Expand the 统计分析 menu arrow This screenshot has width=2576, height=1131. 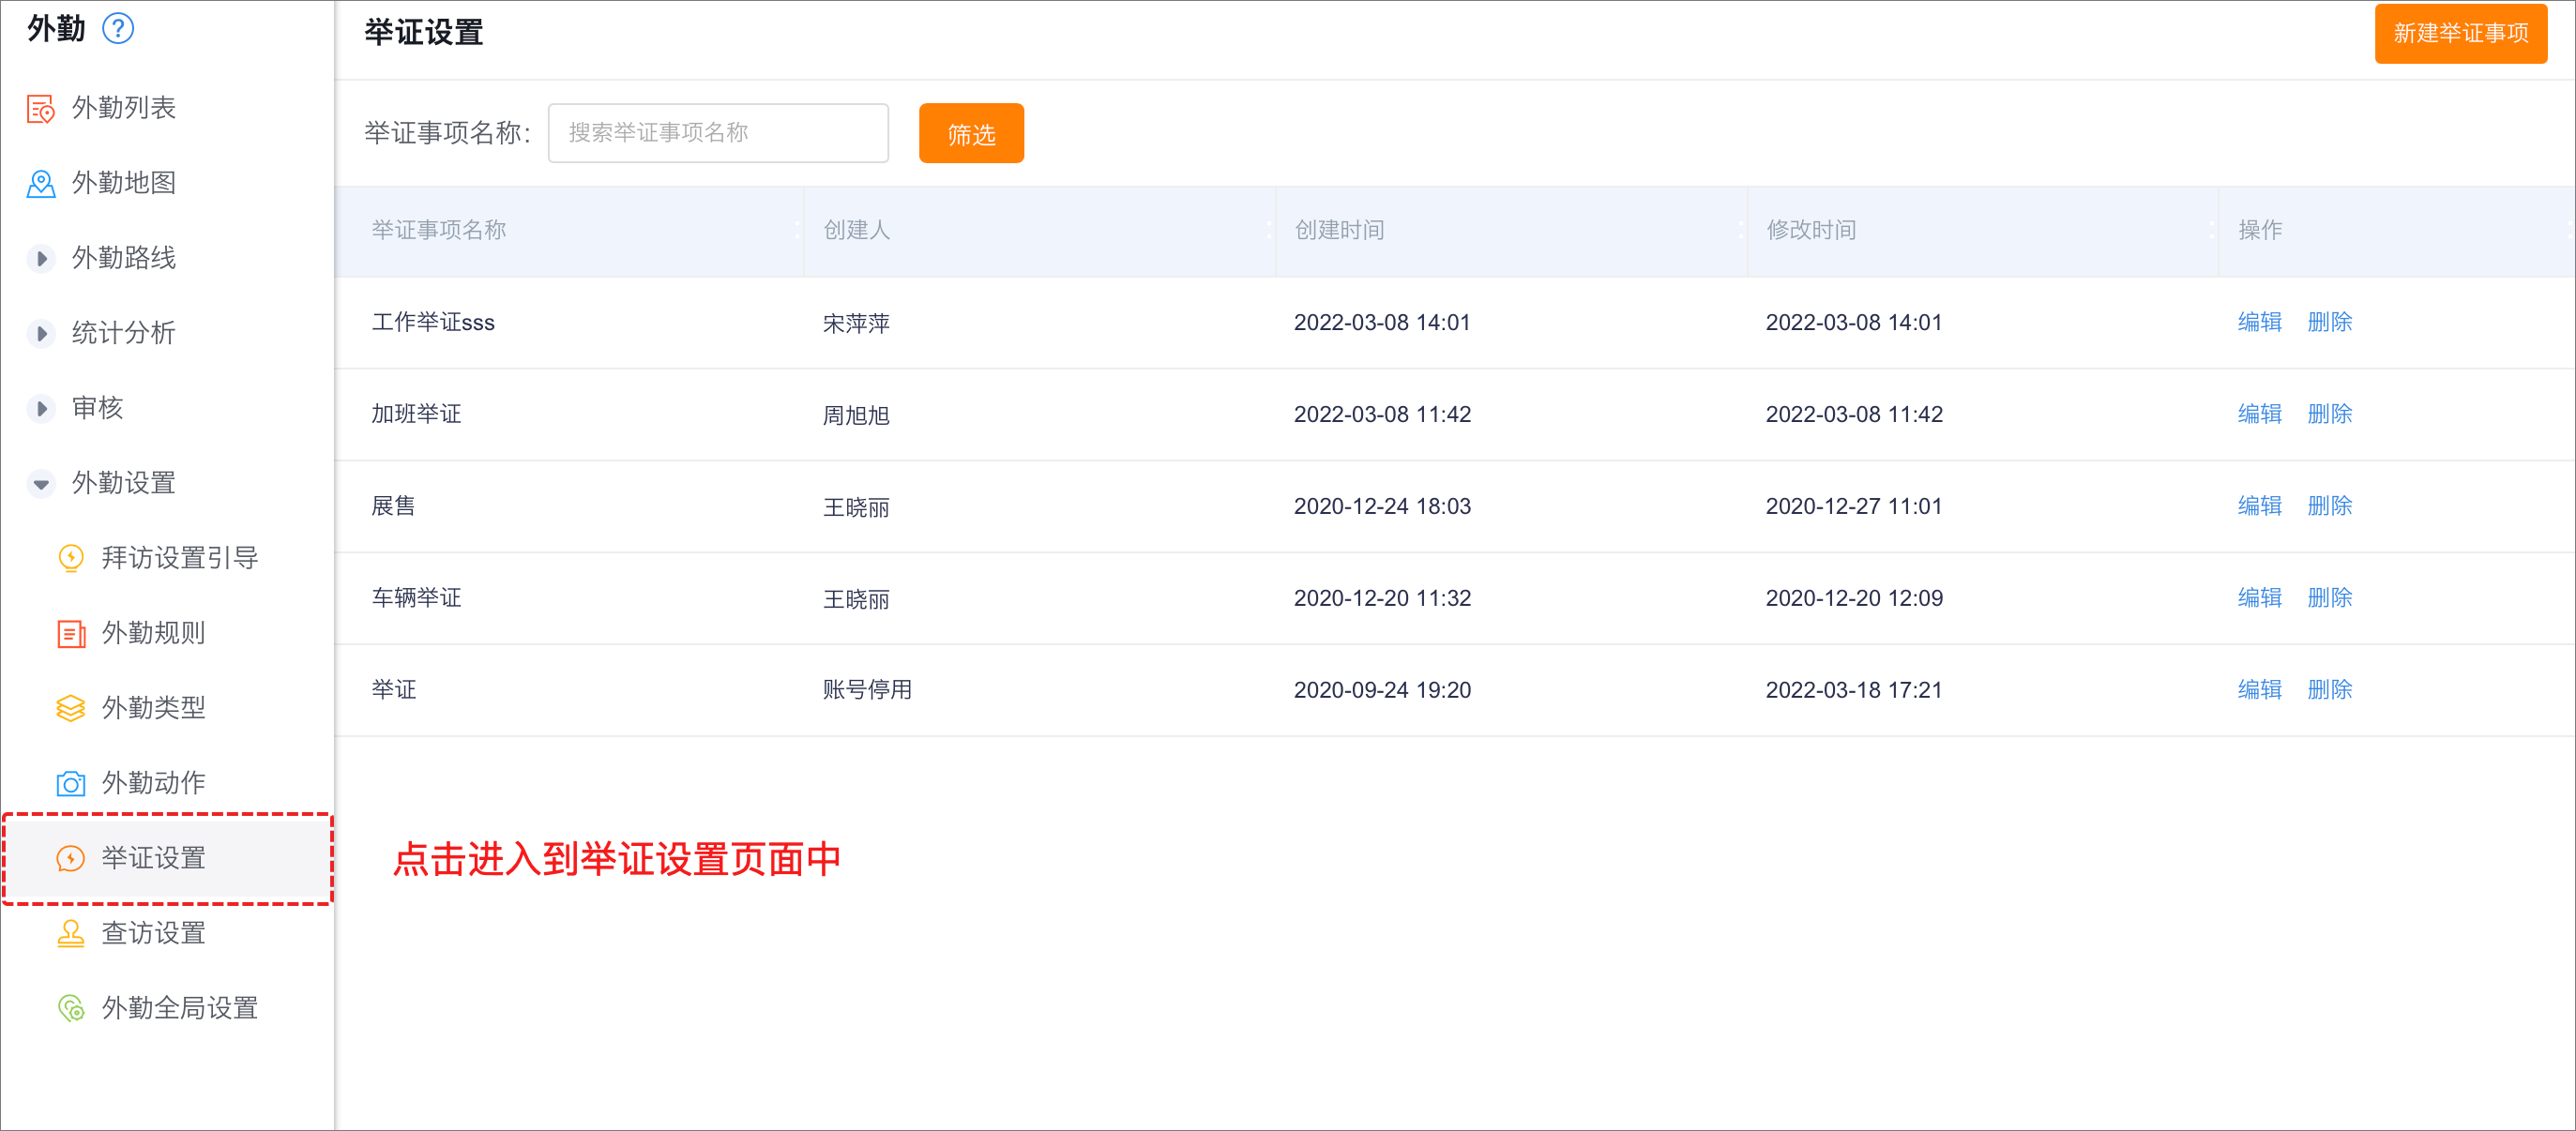tap(41, 333)
